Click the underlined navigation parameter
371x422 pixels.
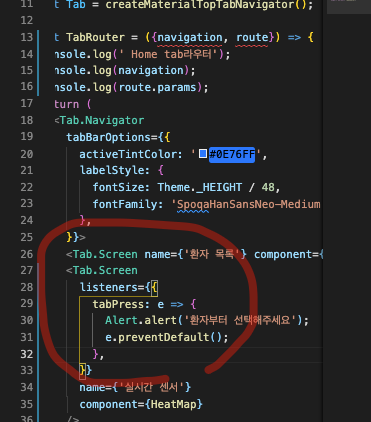[190, 38]
